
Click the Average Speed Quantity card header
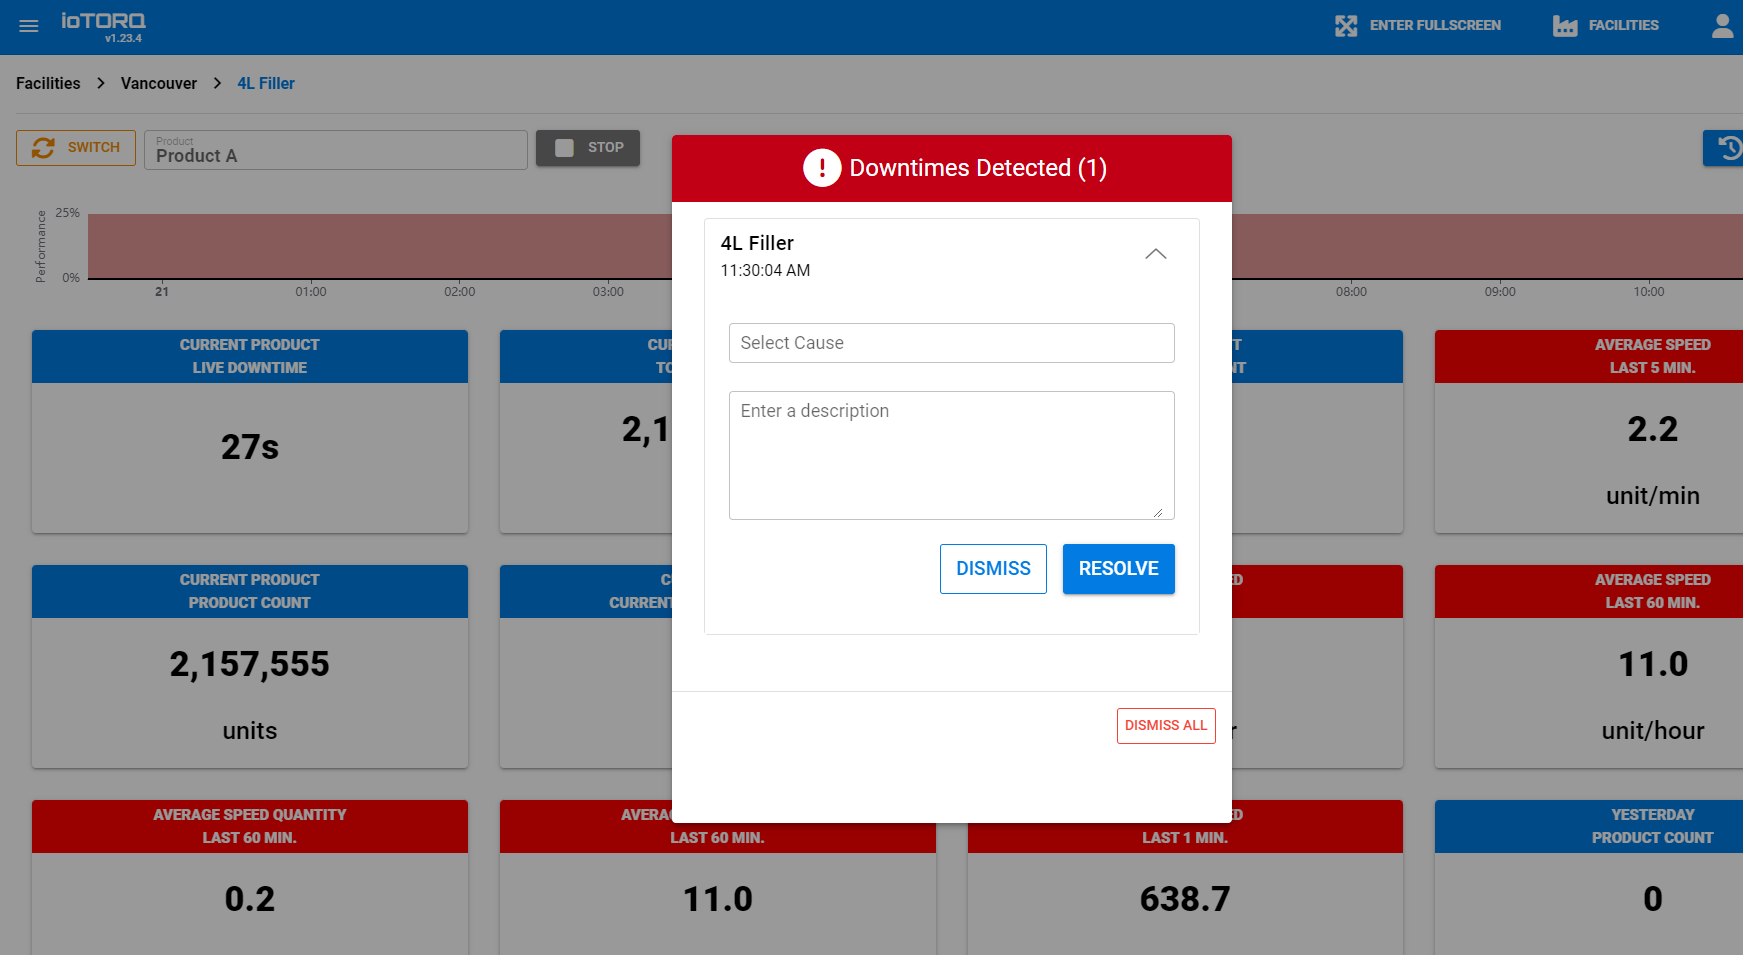(250, 826)
